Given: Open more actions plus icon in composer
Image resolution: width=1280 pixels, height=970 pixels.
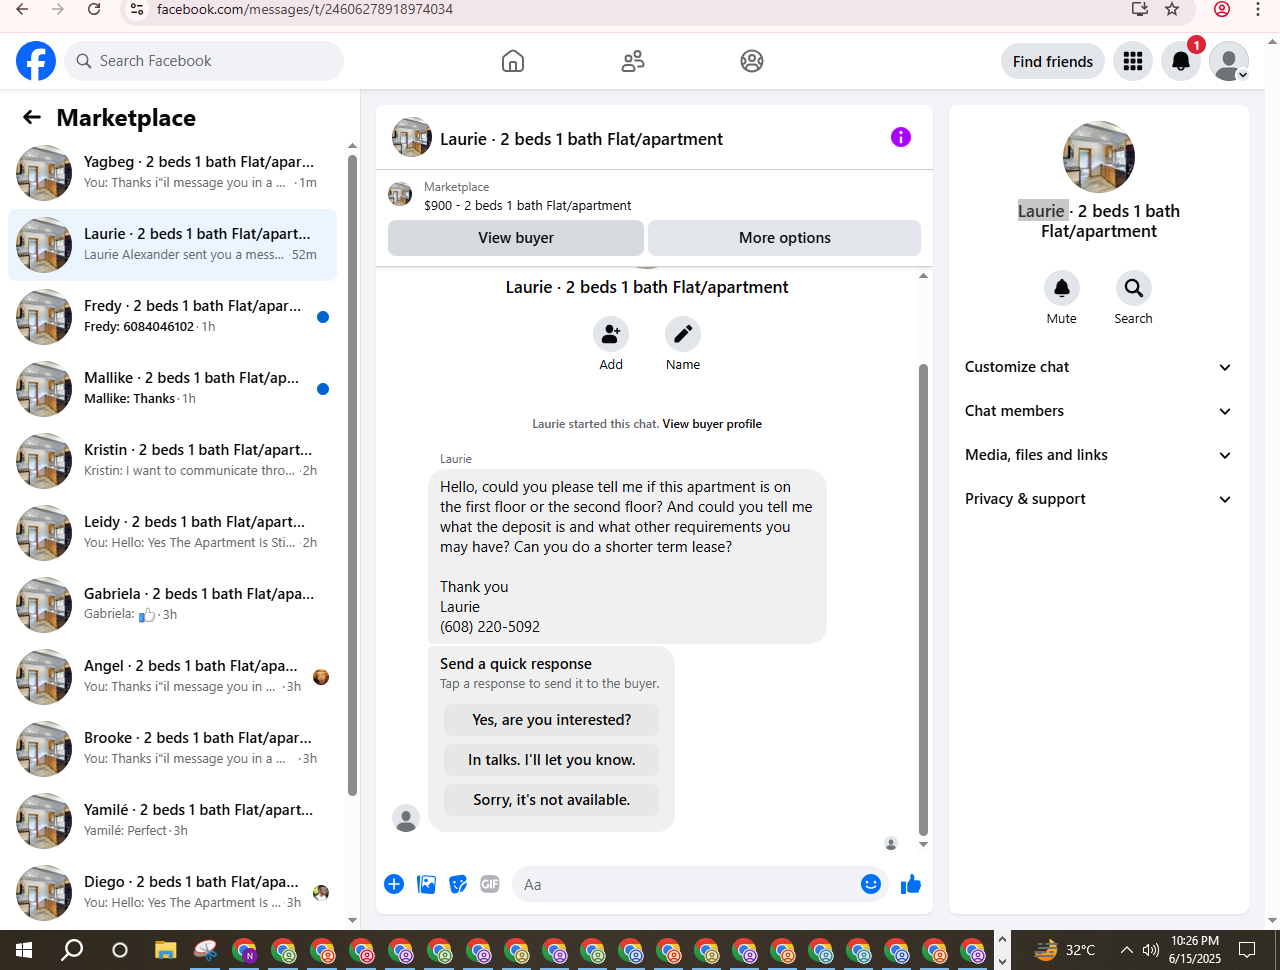Looking at the screenshot, I should 394,884.
